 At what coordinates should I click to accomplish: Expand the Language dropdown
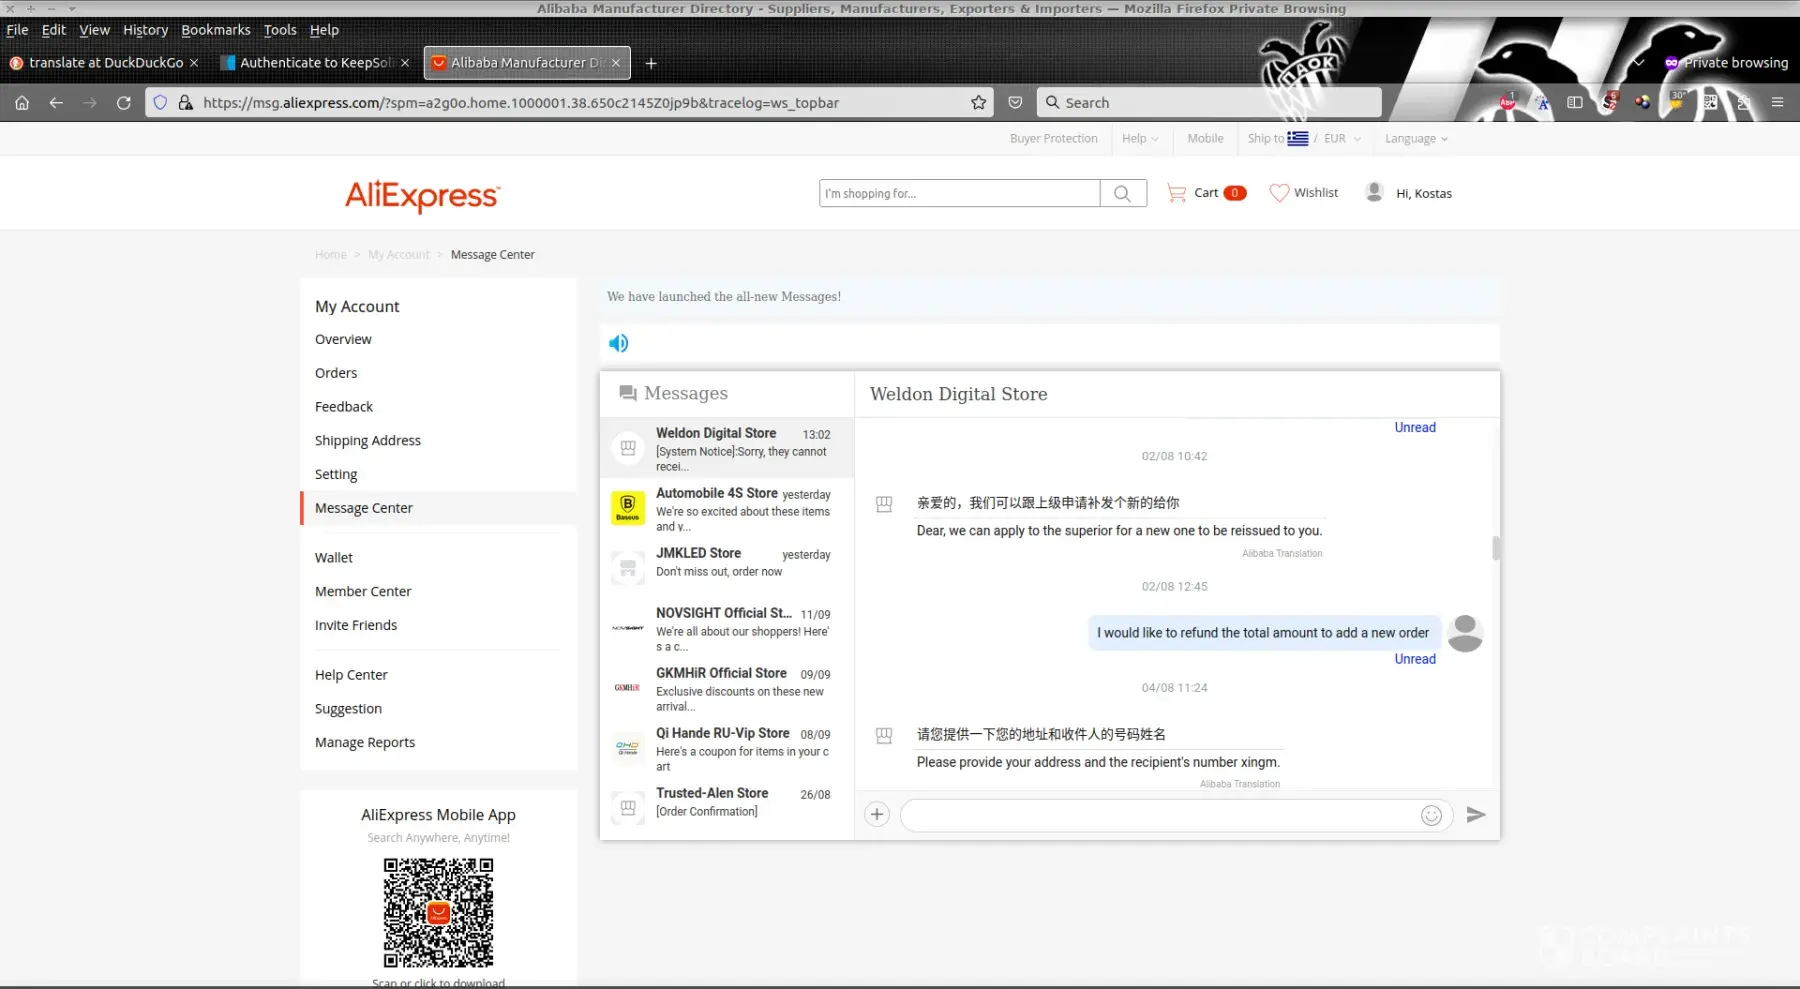click(x=1415, y=139)
